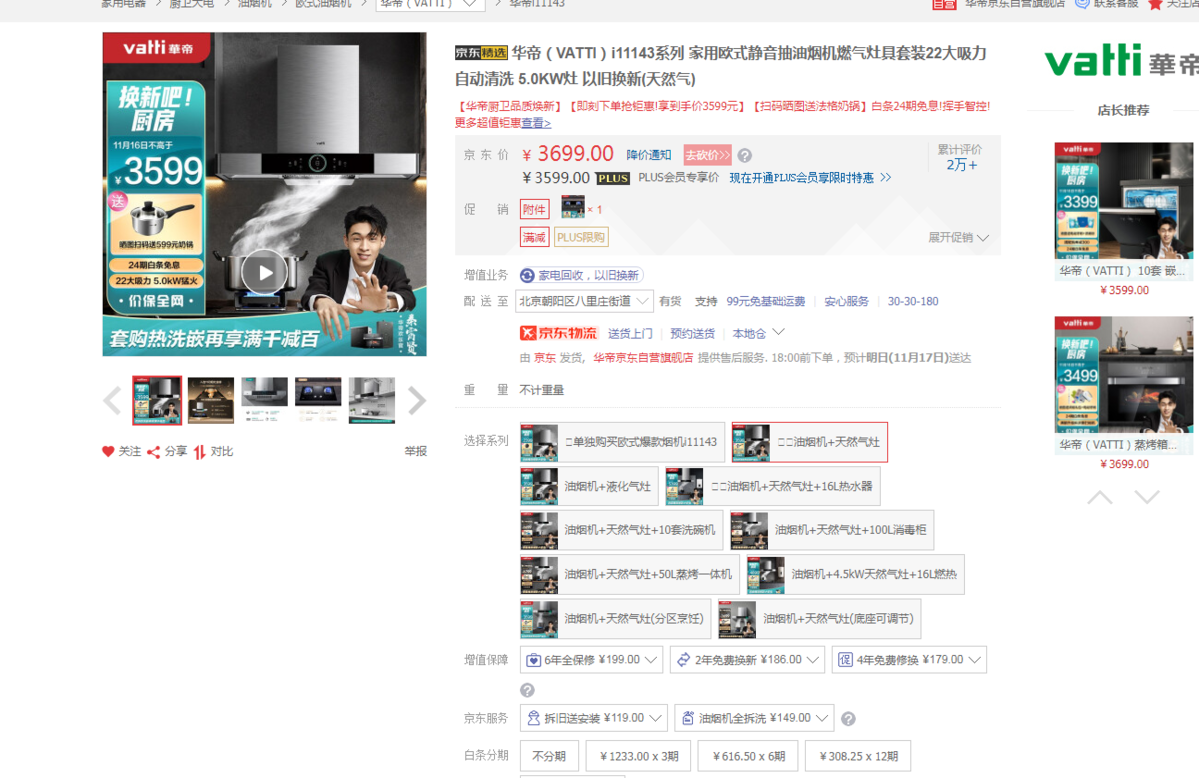Click 预约送货 link
The height and width of the screenshot is (778, 1199).
(692, 334)
